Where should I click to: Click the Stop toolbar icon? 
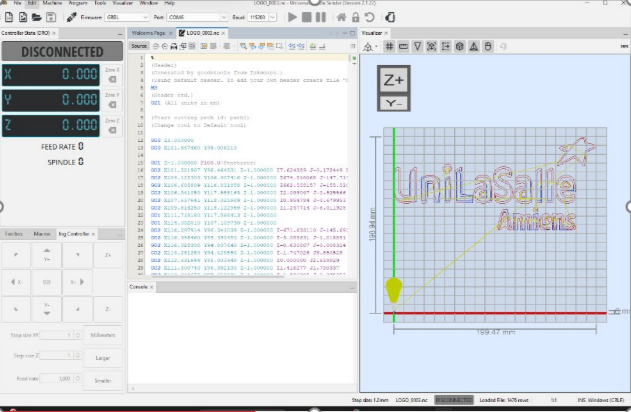(307, 17)
